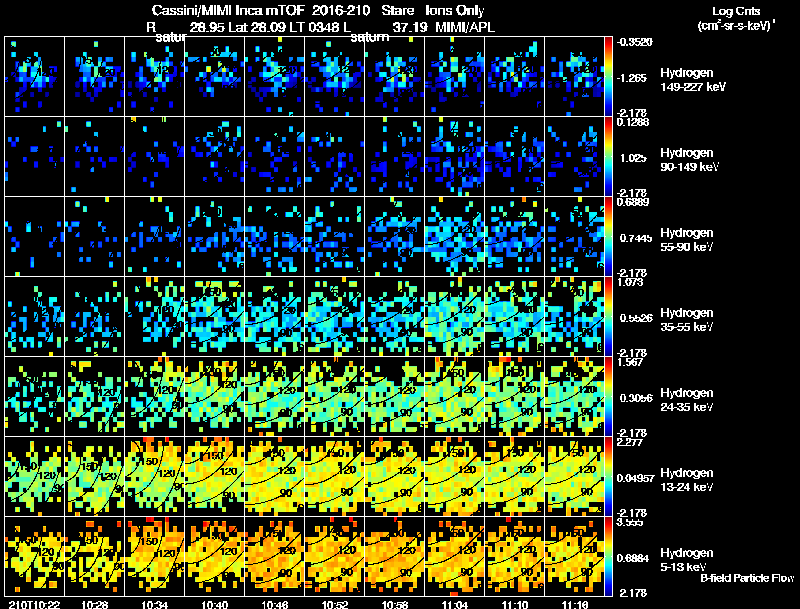This screenshot has height=609, width=800.
Task: Click the 55-90 keV panel at 10:22
Action: pos(35,237)
